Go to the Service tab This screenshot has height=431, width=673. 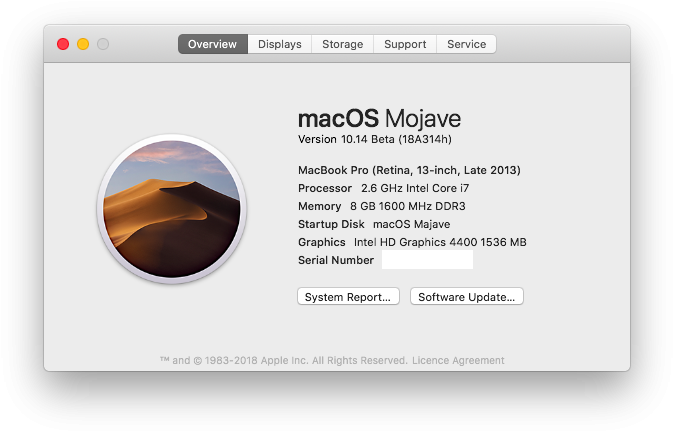pos(467,44)
